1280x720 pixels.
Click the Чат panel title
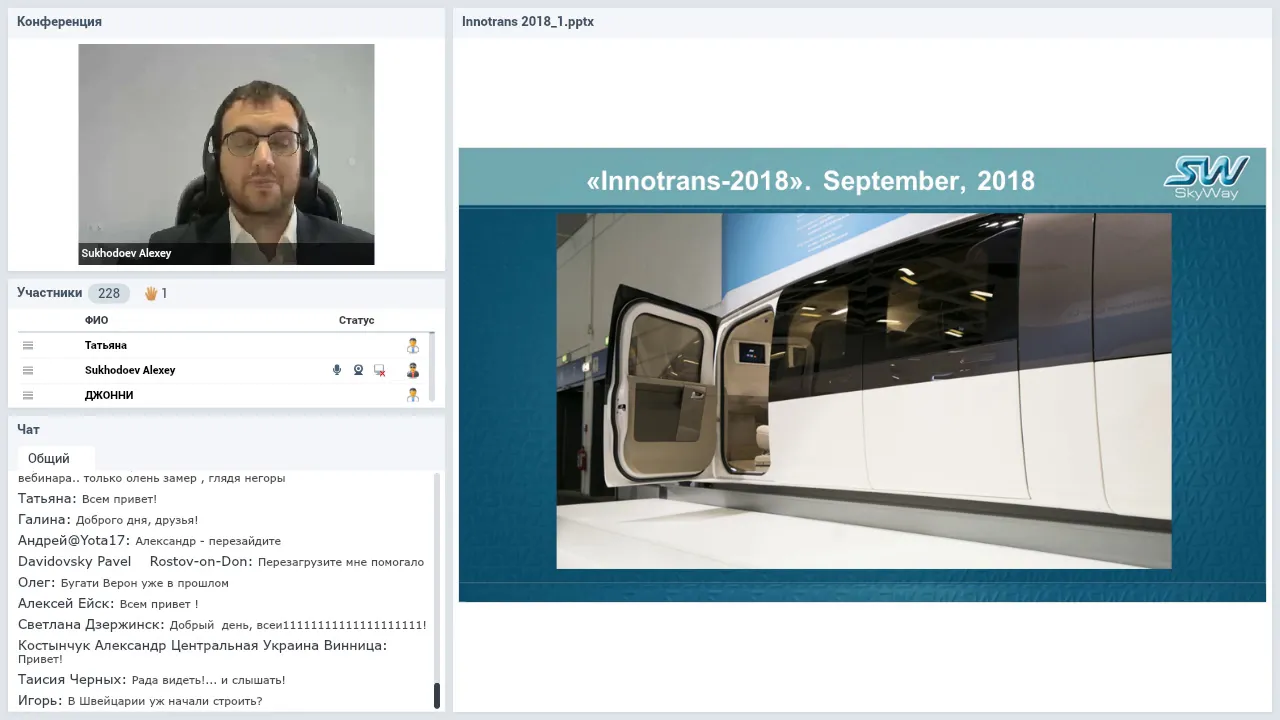28,429
